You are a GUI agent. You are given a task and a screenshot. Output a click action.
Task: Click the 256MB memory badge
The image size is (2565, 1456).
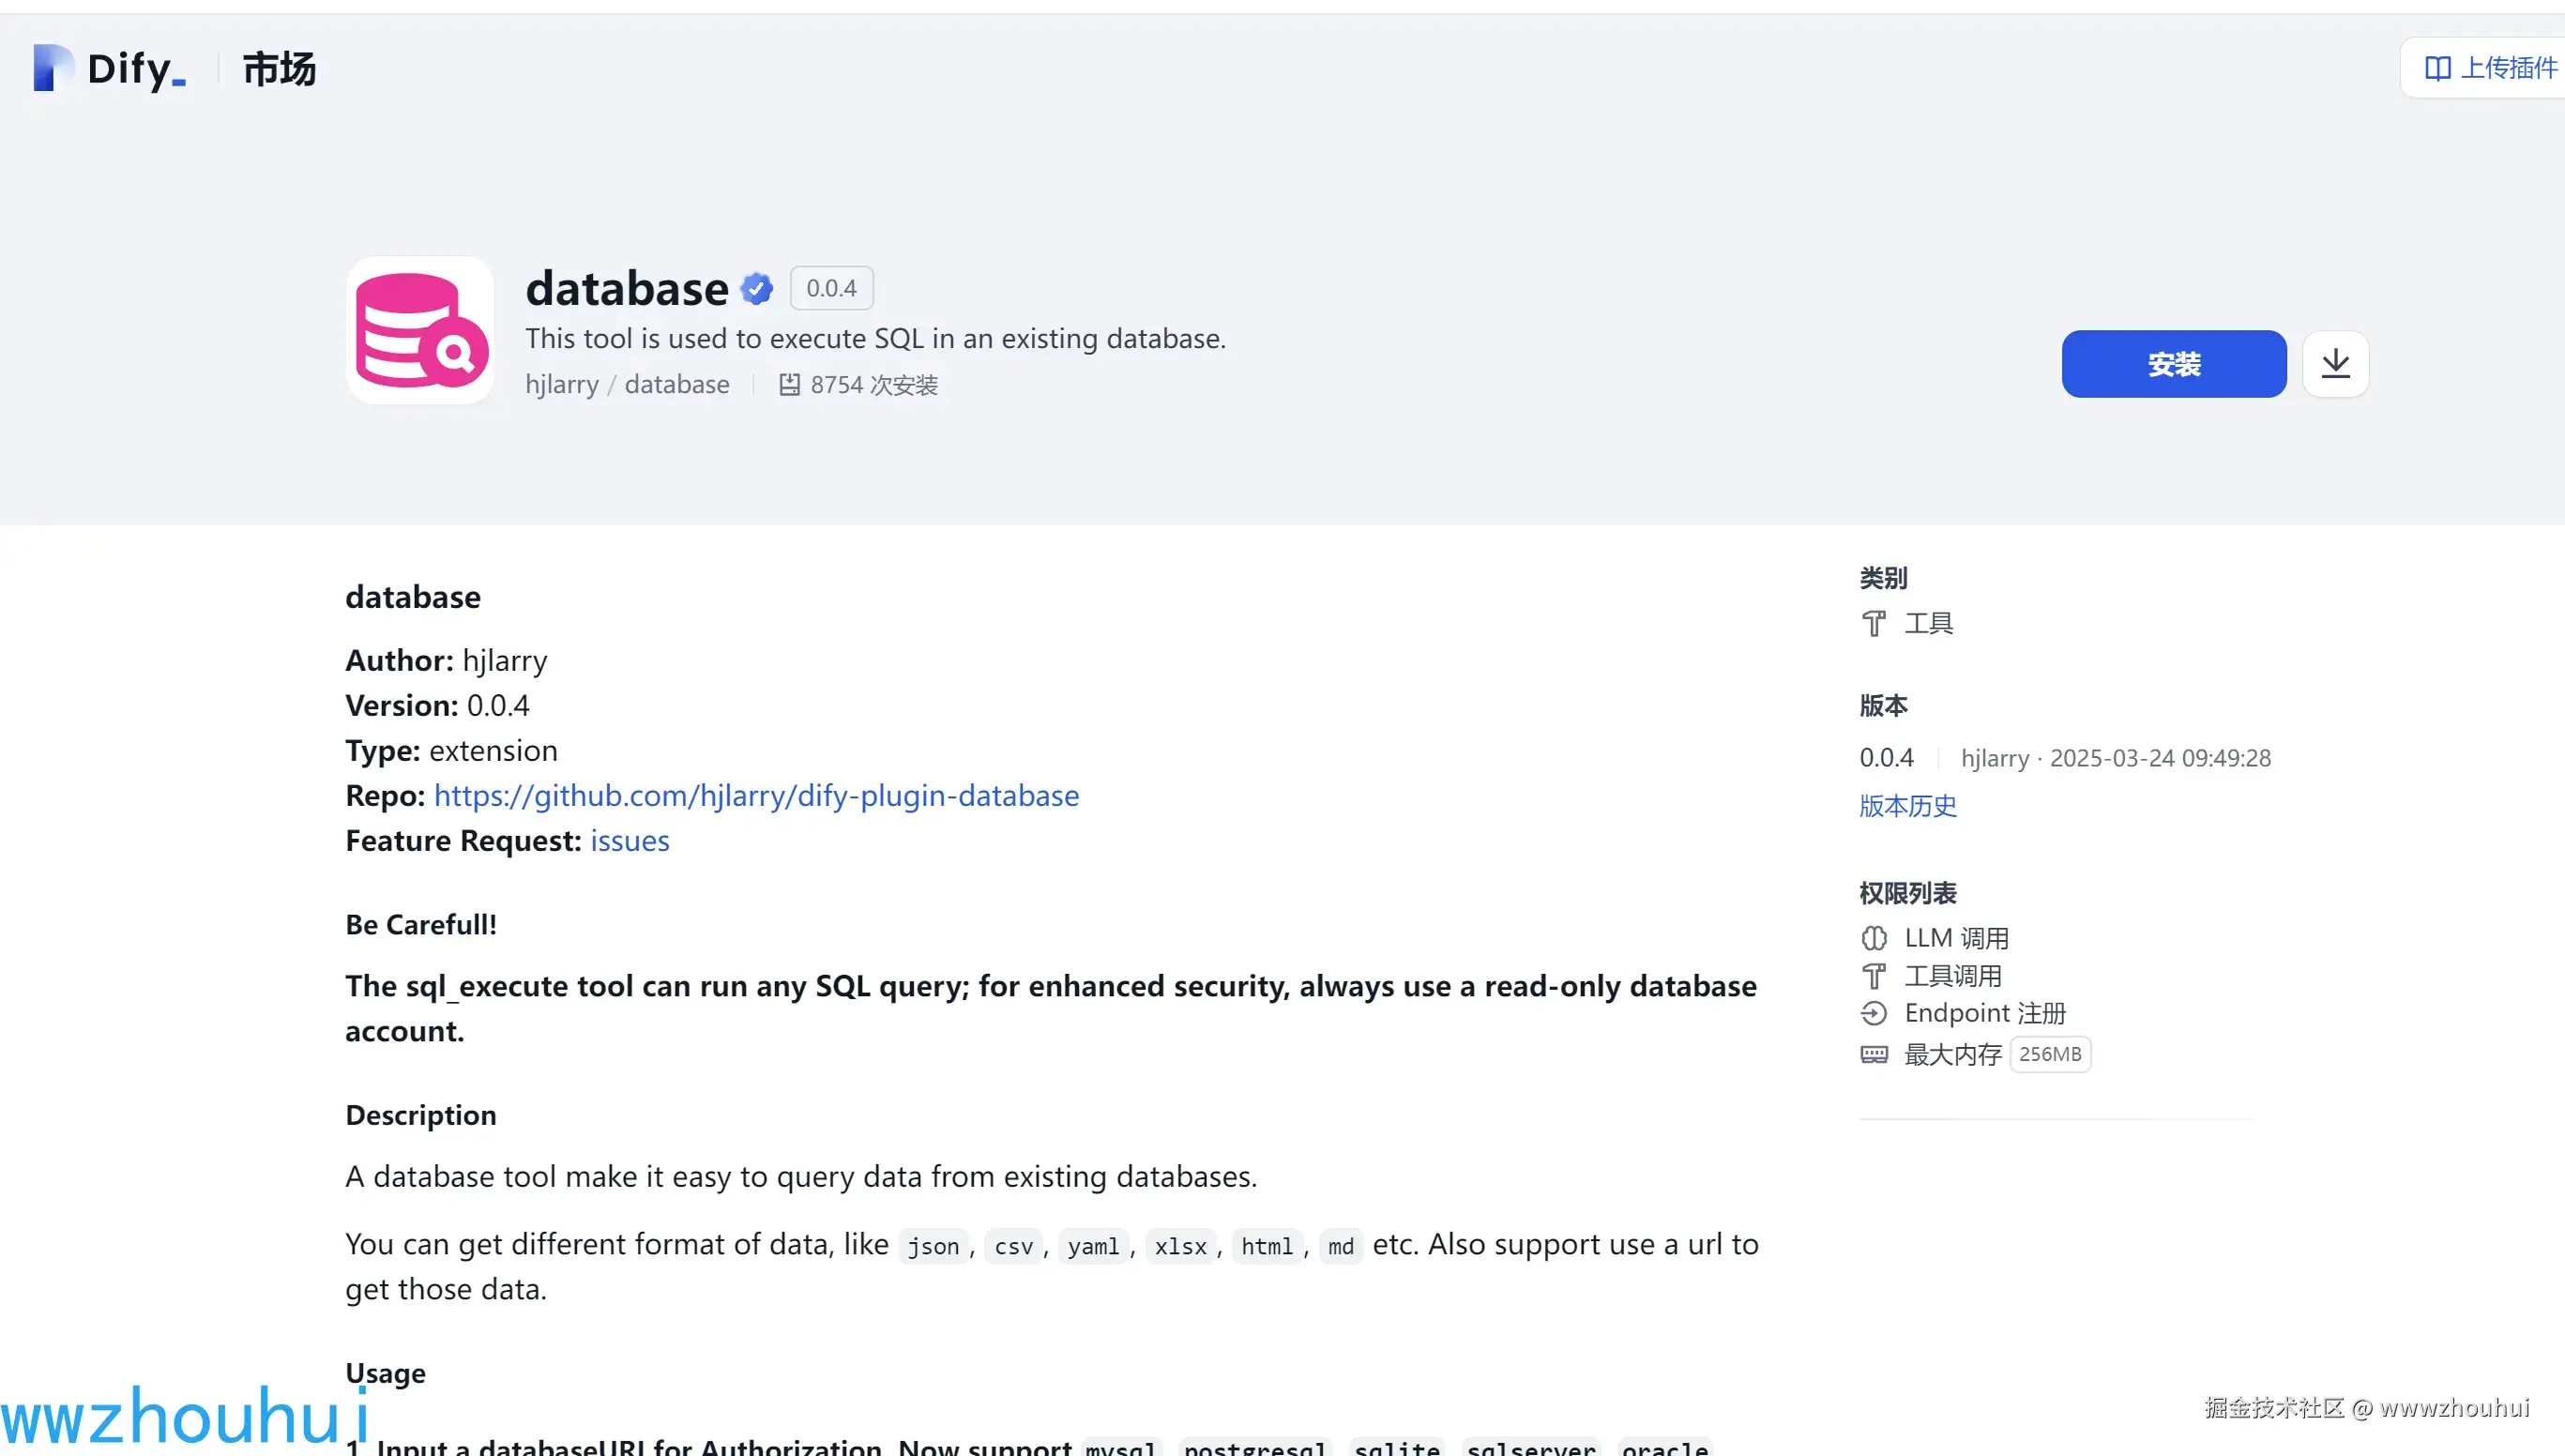point(2051,1054)
